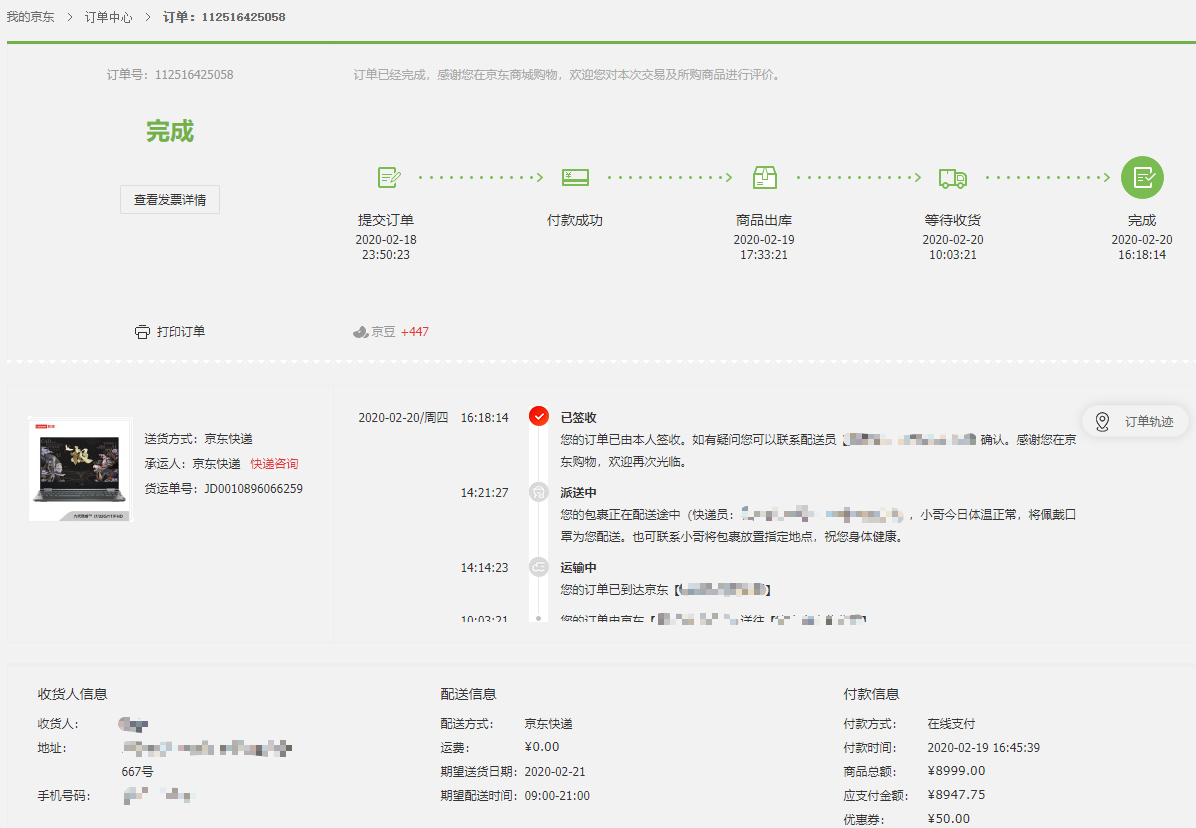
Task: Click the printer icon beside 打印订单
Action: [142, 332]
